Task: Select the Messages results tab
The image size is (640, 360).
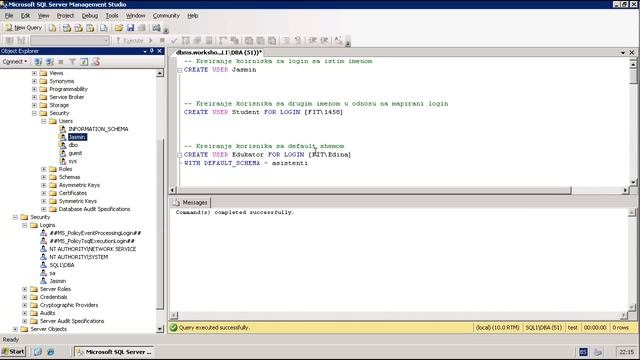Action: tap(191, 202)
